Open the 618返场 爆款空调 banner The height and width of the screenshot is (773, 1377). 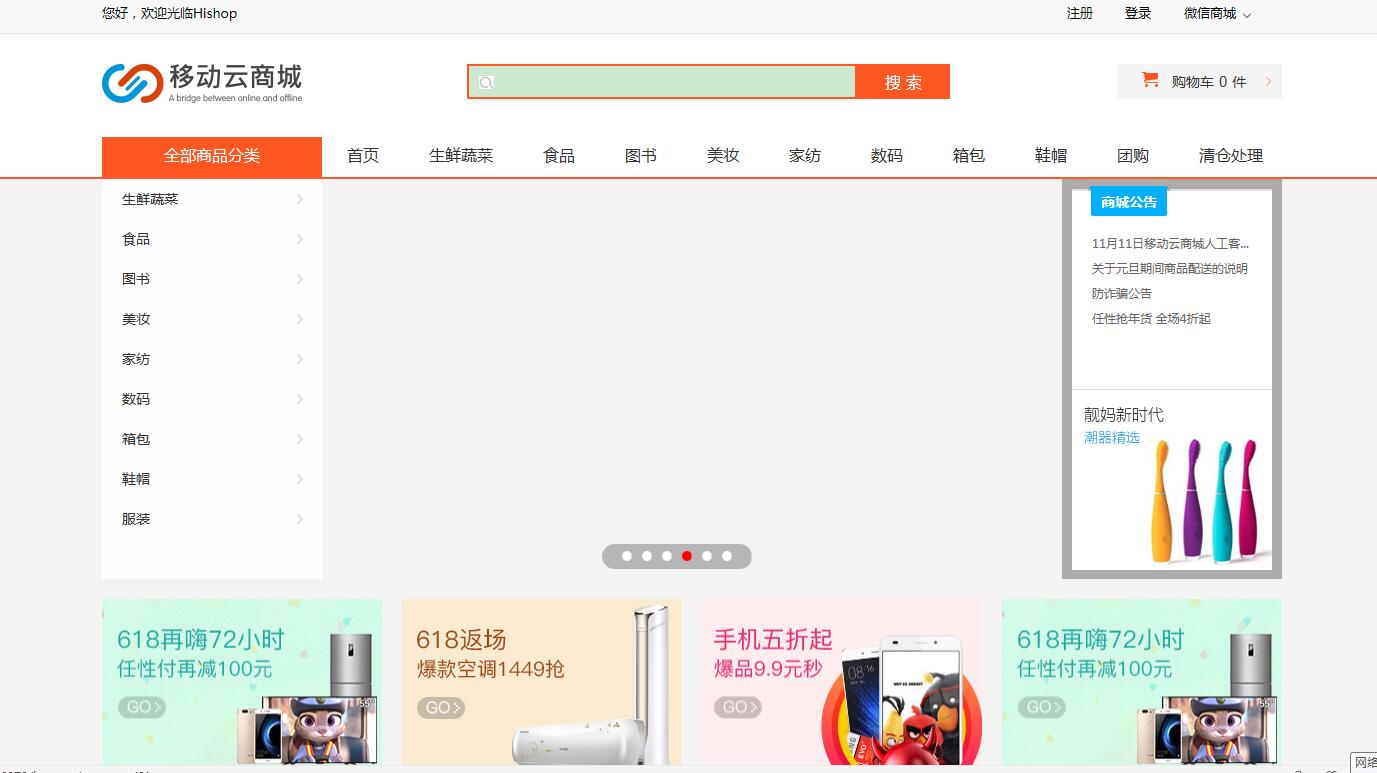[x=542, y=682]
